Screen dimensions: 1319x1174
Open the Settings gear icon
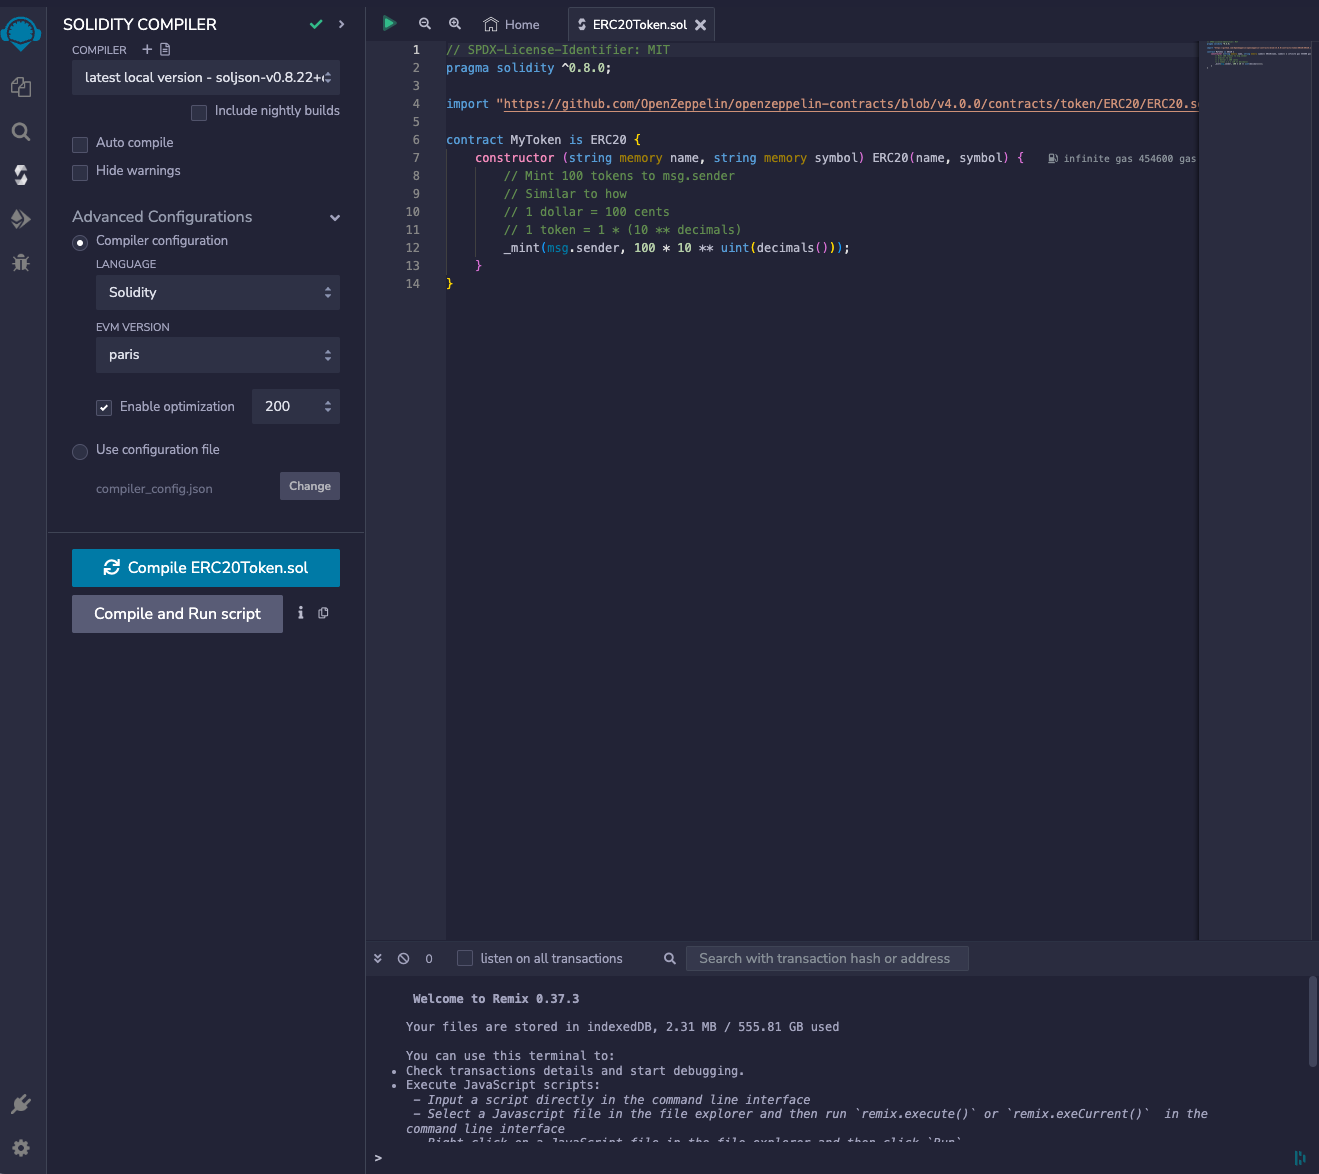coord(21,1148)
